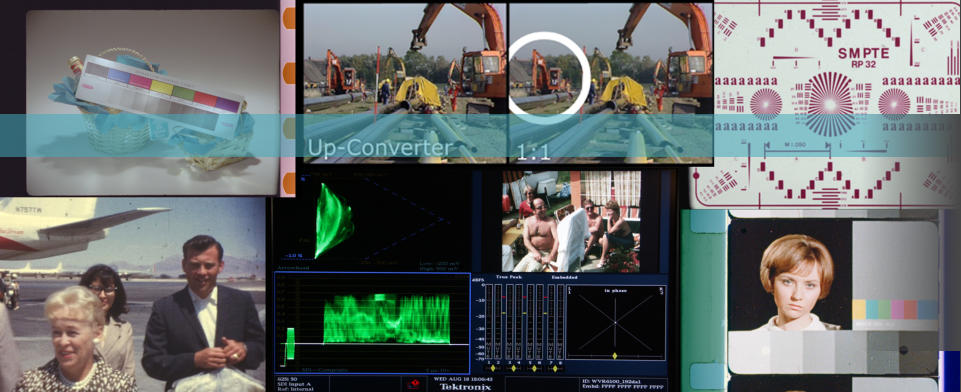Click the yellow patch on the color bar card

click(162, 87)
